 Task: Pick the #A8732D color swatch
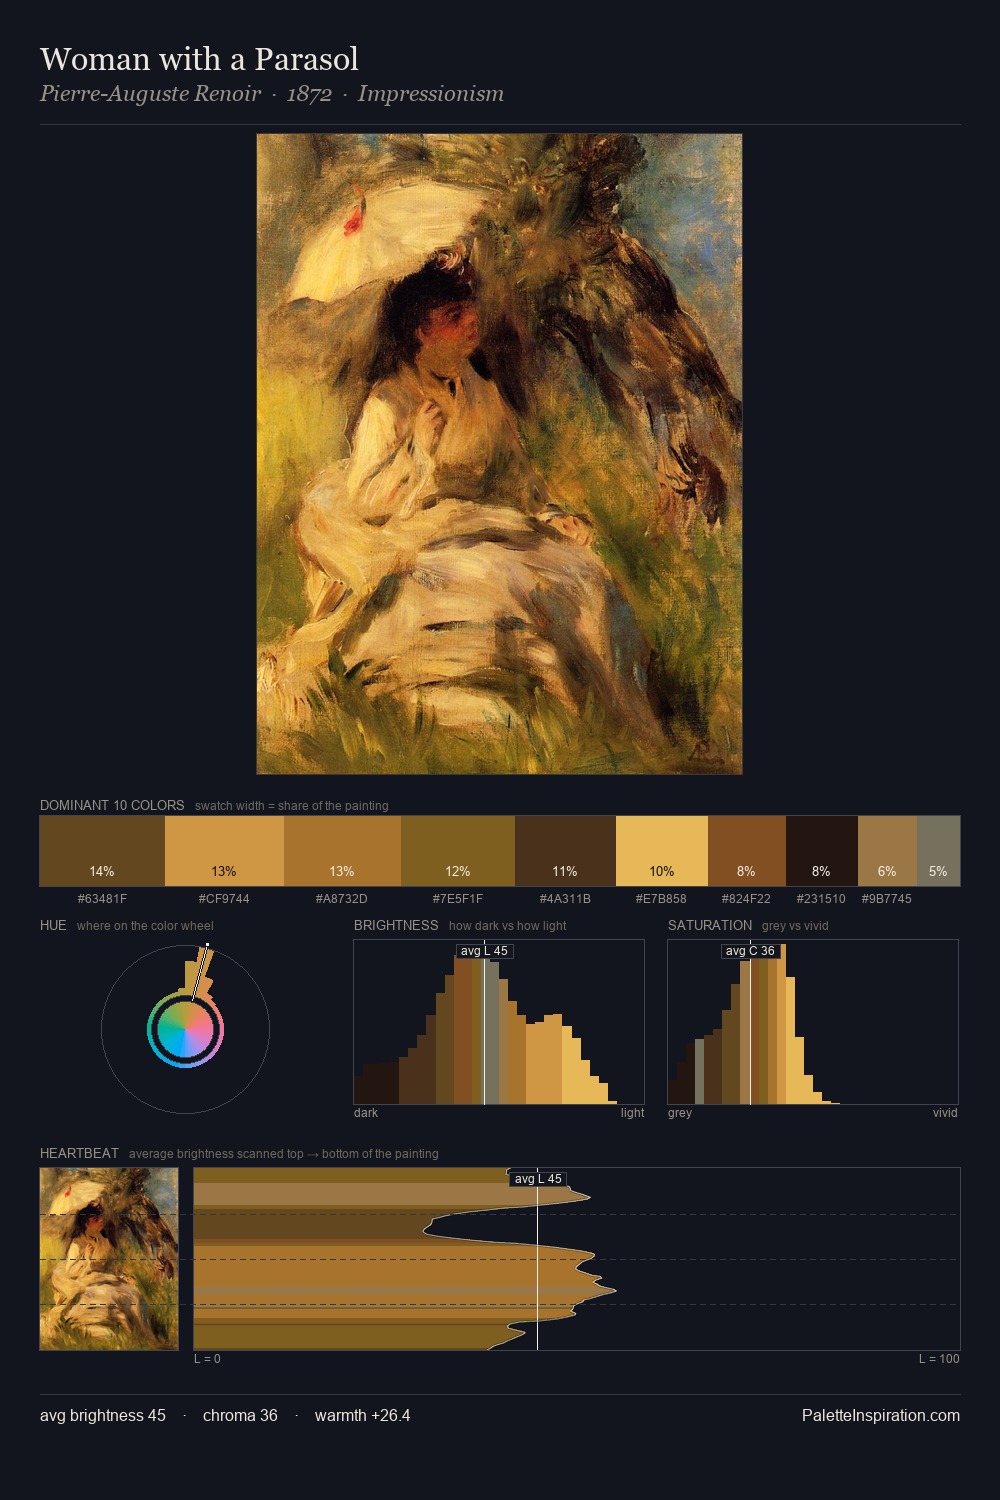[x=342, y=851]
